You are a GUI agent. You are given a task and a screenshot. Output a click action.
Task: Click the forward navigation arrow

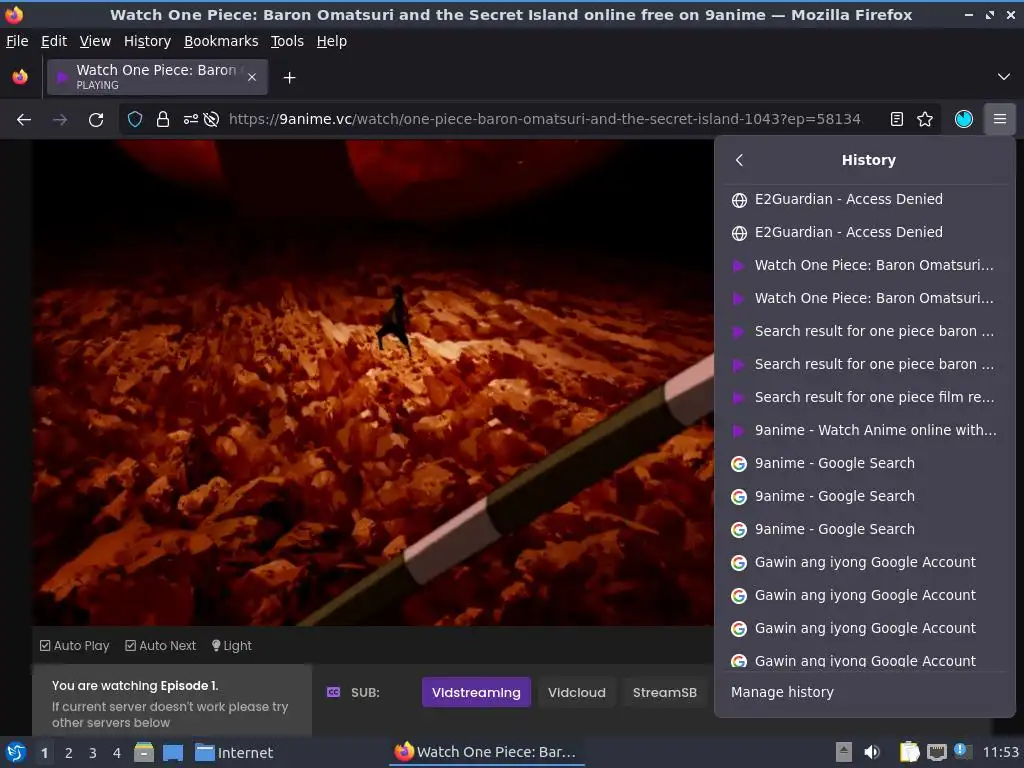click(x=60, y=120)
